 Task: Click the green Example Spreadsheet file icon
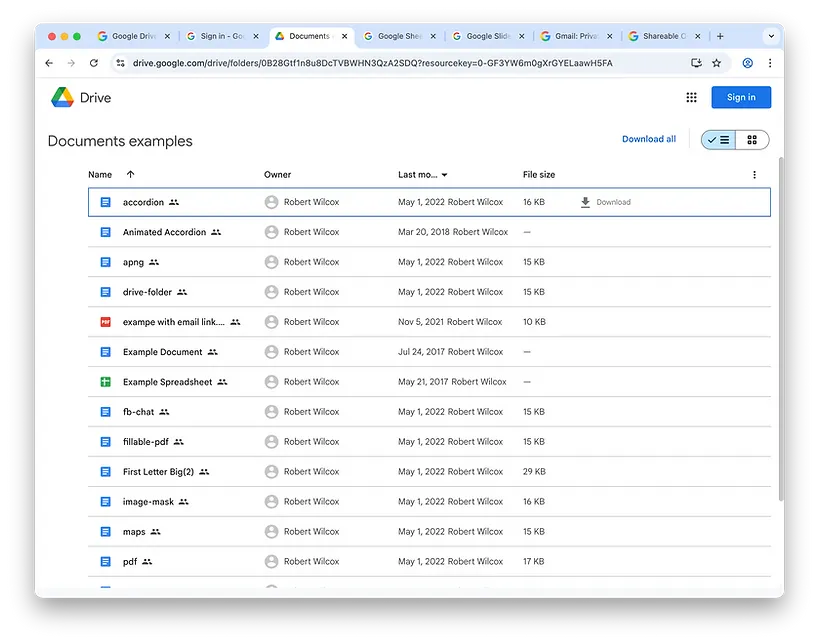105,382
